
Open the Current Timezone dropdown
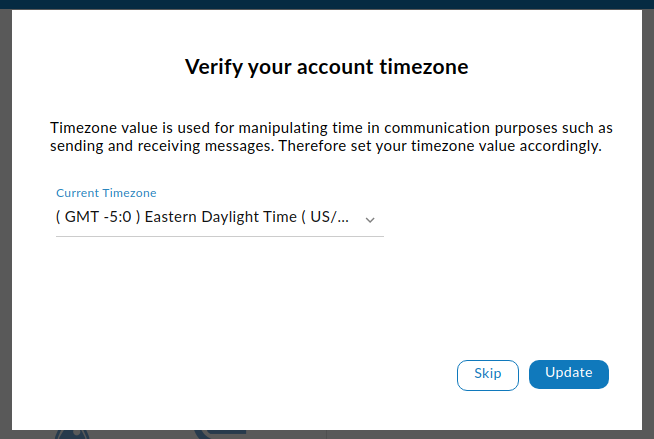(x=220, y=217)
